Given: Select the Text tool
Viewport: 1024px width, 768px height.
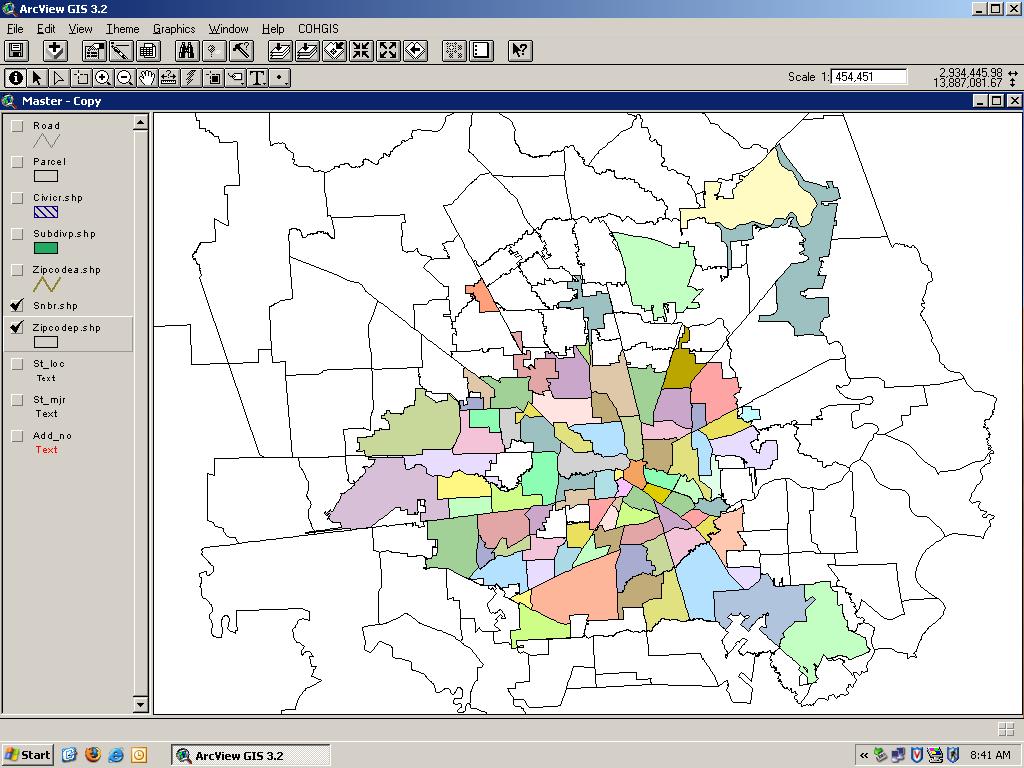Looking at the screenshot, I should pyautogui.click(x=257, y=78).
